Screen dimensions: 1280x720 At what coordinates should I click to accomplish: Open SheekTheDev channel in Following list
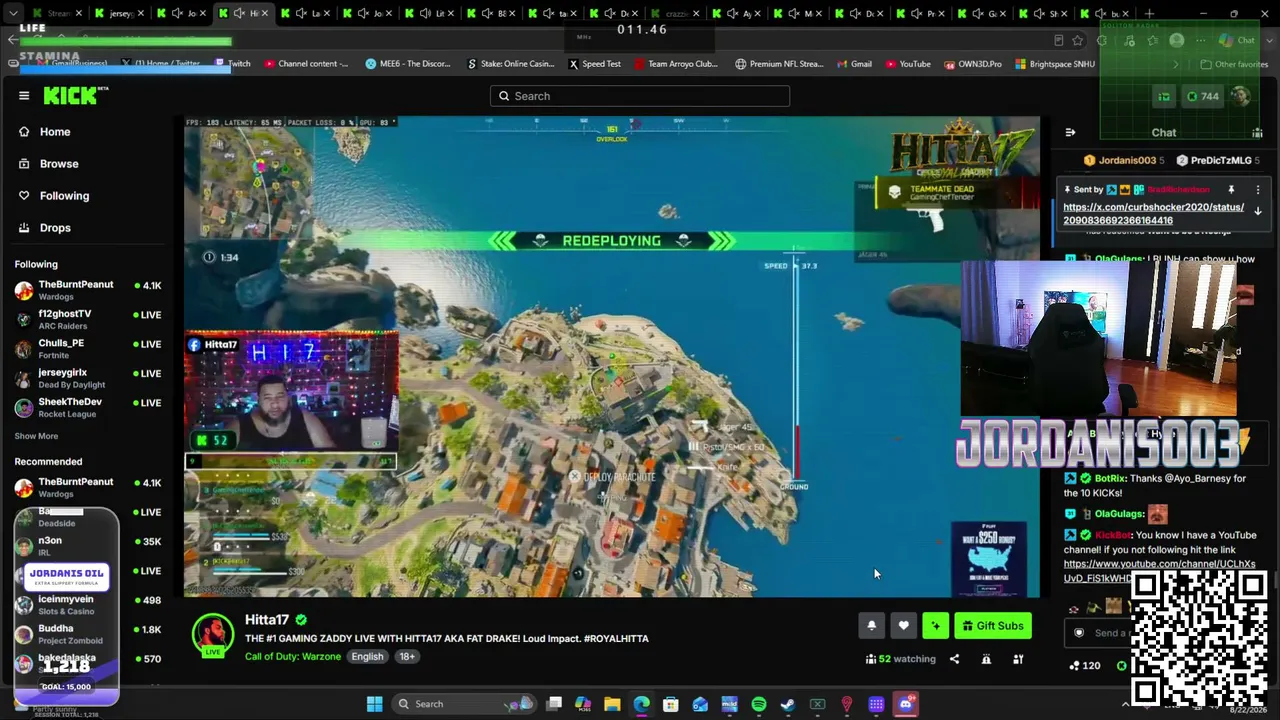click(88, 407)
